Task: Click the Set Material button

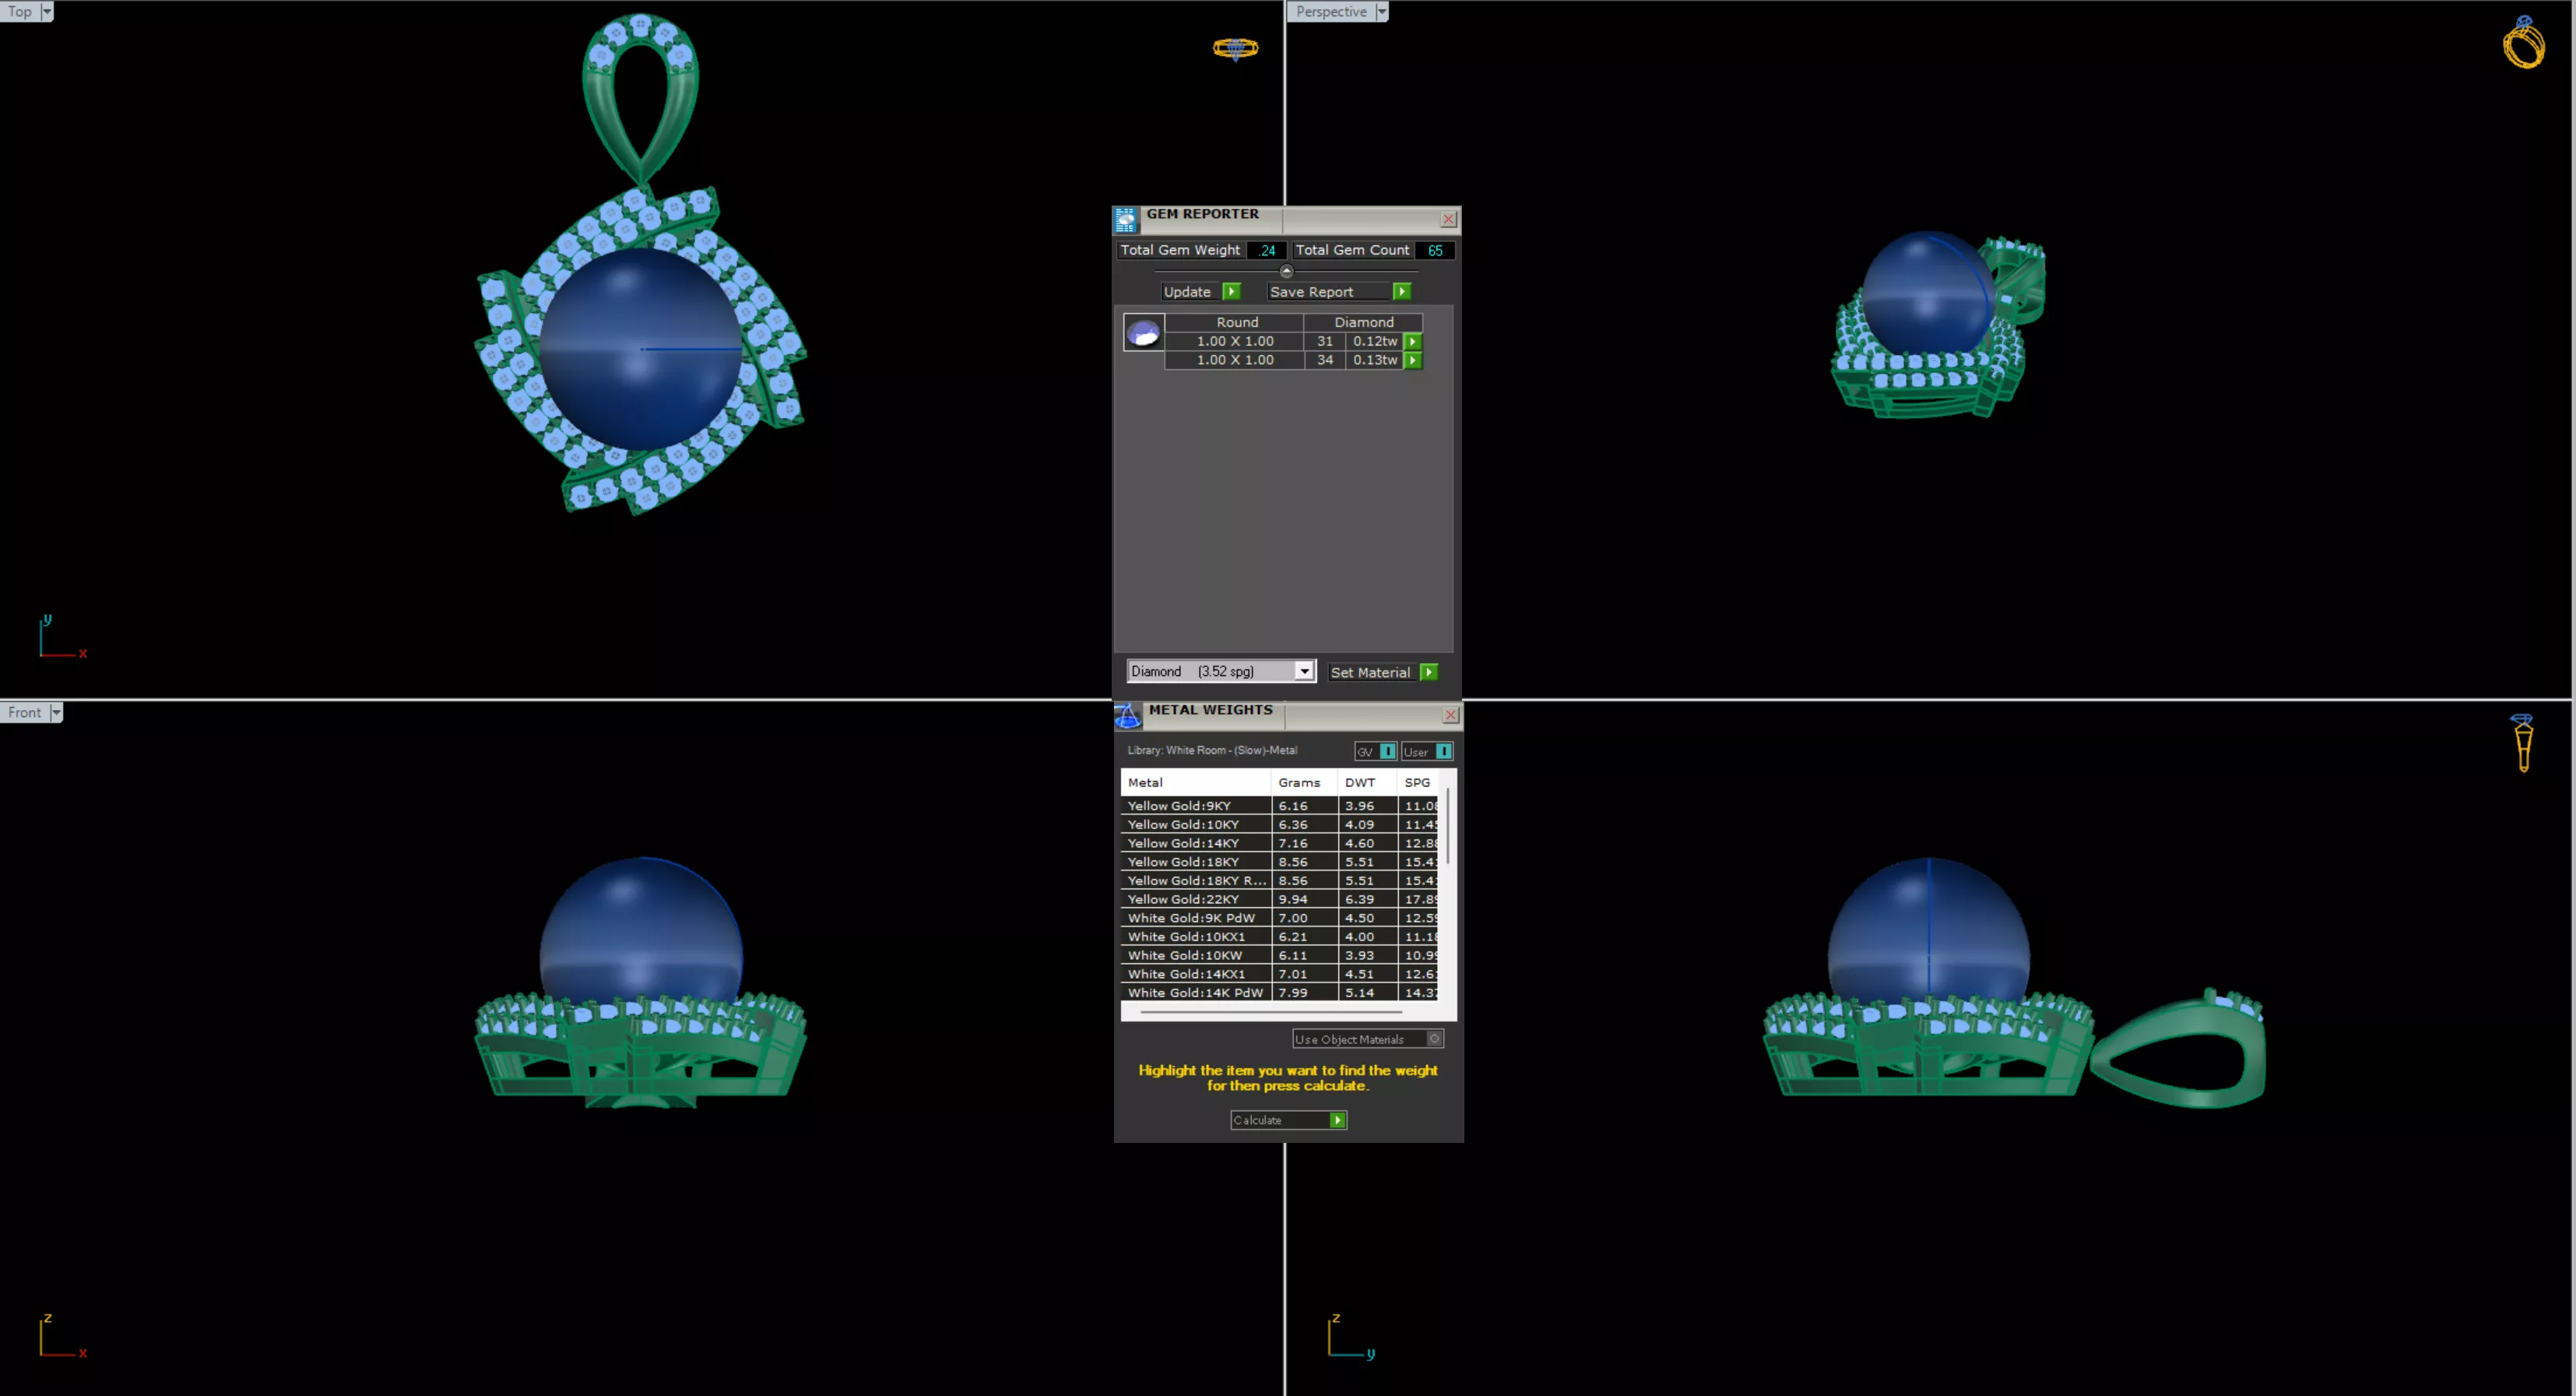Action: [x=1374, y=672]
